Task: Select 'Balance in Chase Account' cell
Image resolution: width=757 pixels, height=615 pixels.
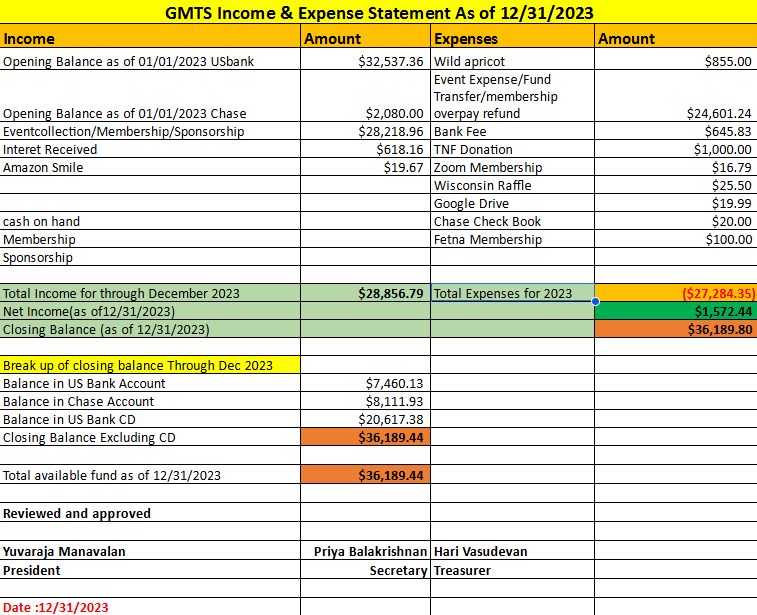Action: coord(150,401)
